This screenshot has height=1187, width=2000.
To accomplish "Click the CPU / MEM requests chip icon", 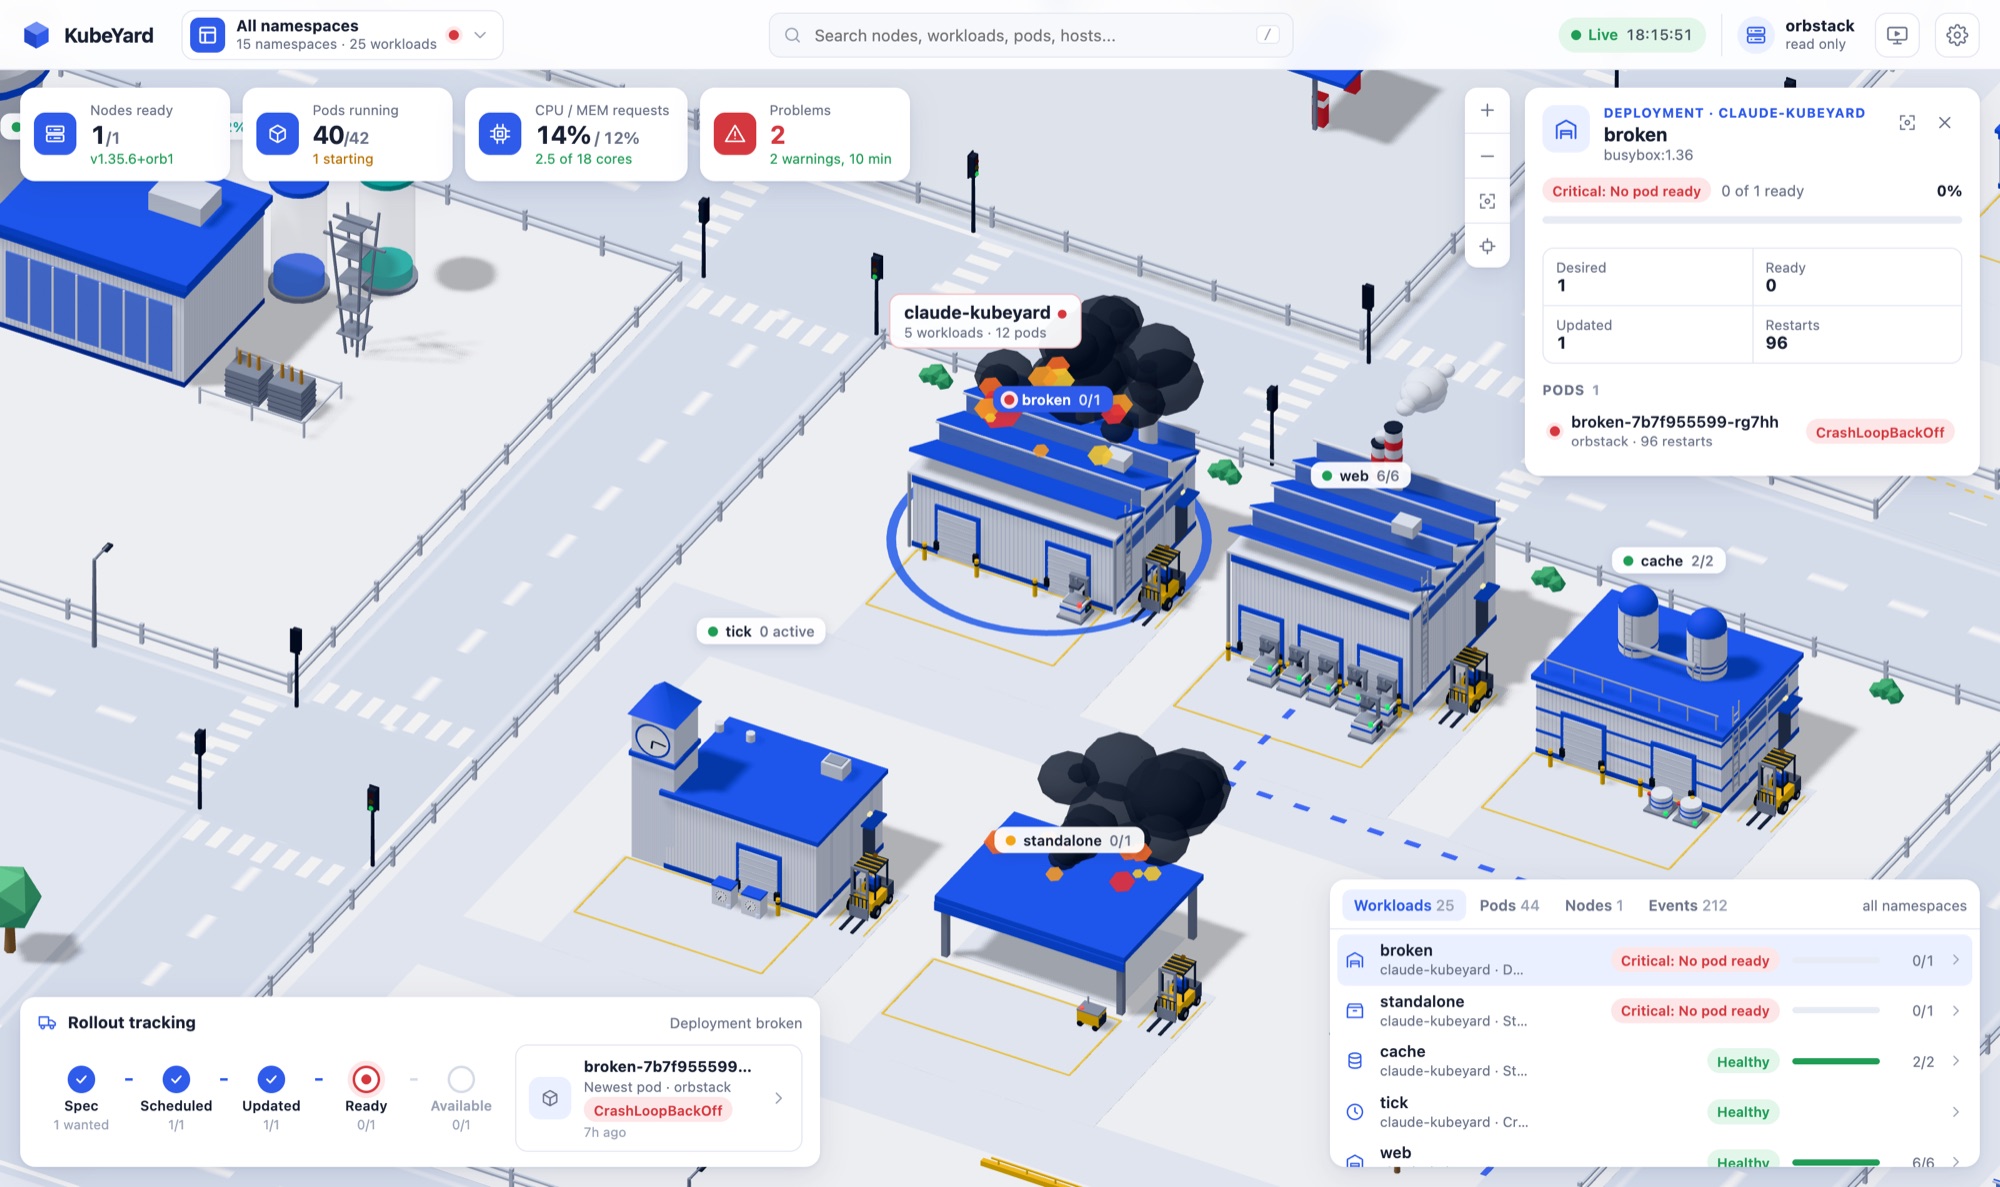I will point(500,134).
